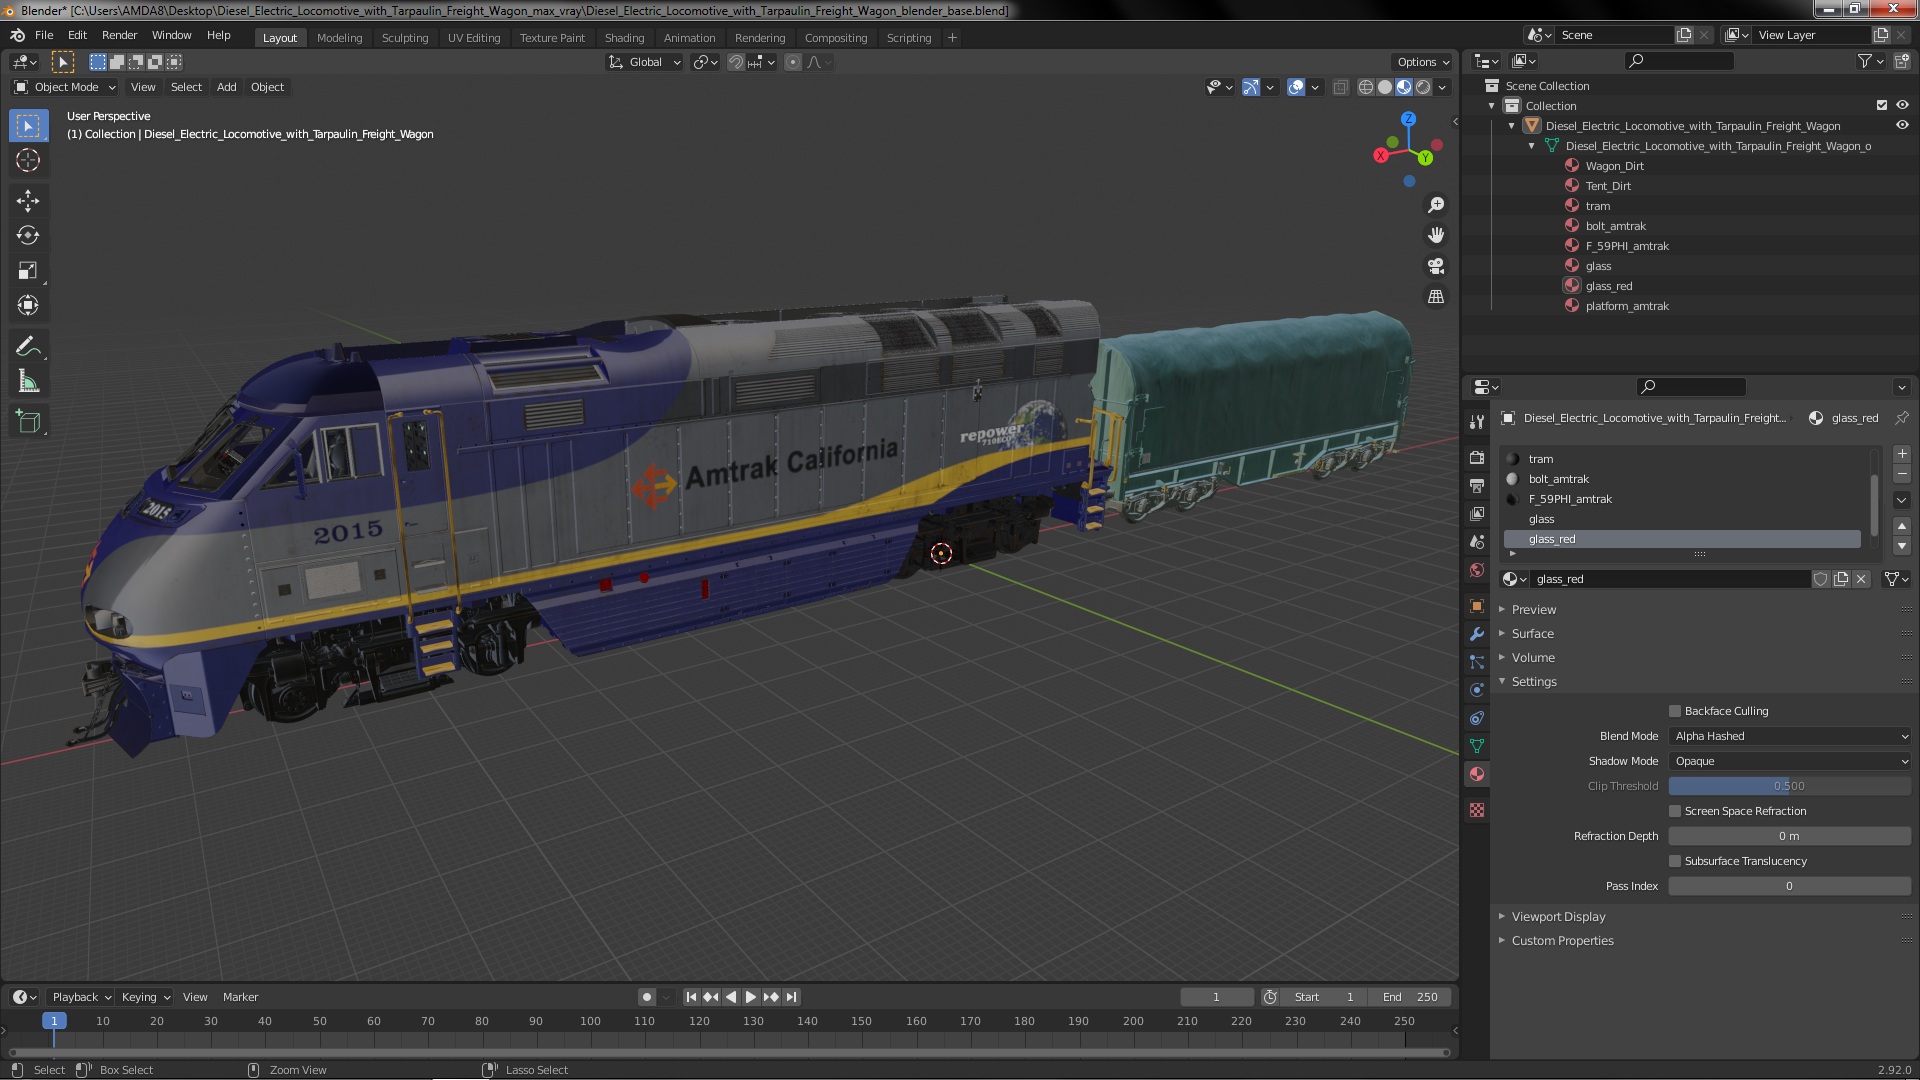
Task: Jump to the end frame
Action: (792, 997)
